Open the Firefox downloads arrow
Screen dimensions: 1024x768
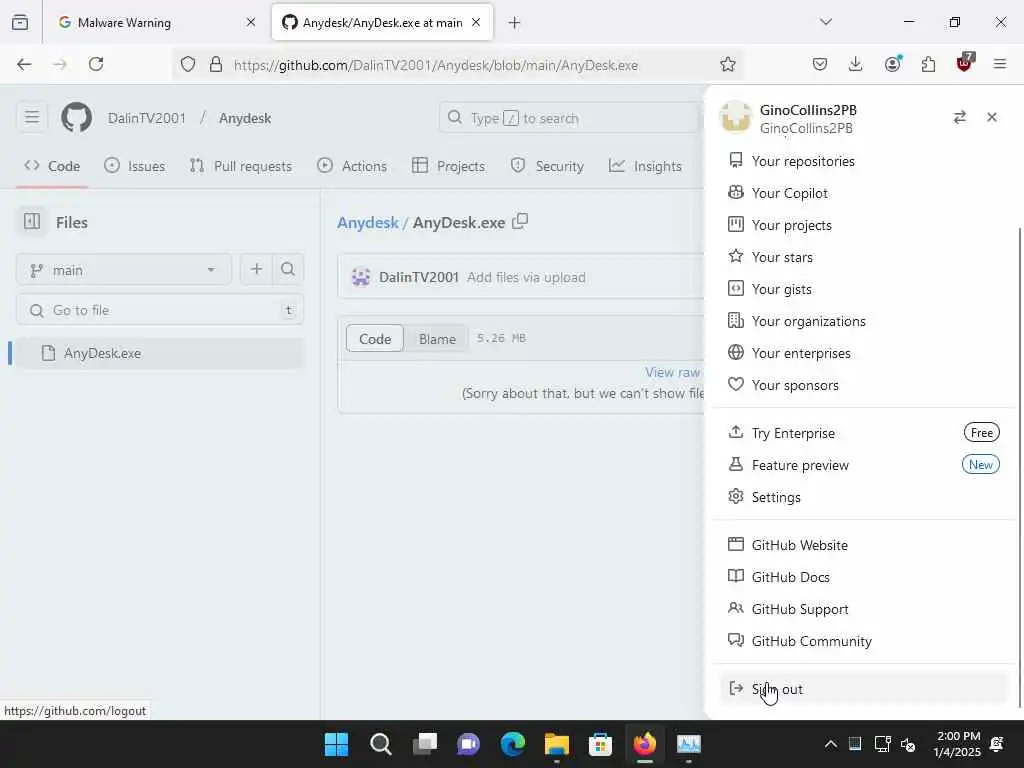pos(856,64)
